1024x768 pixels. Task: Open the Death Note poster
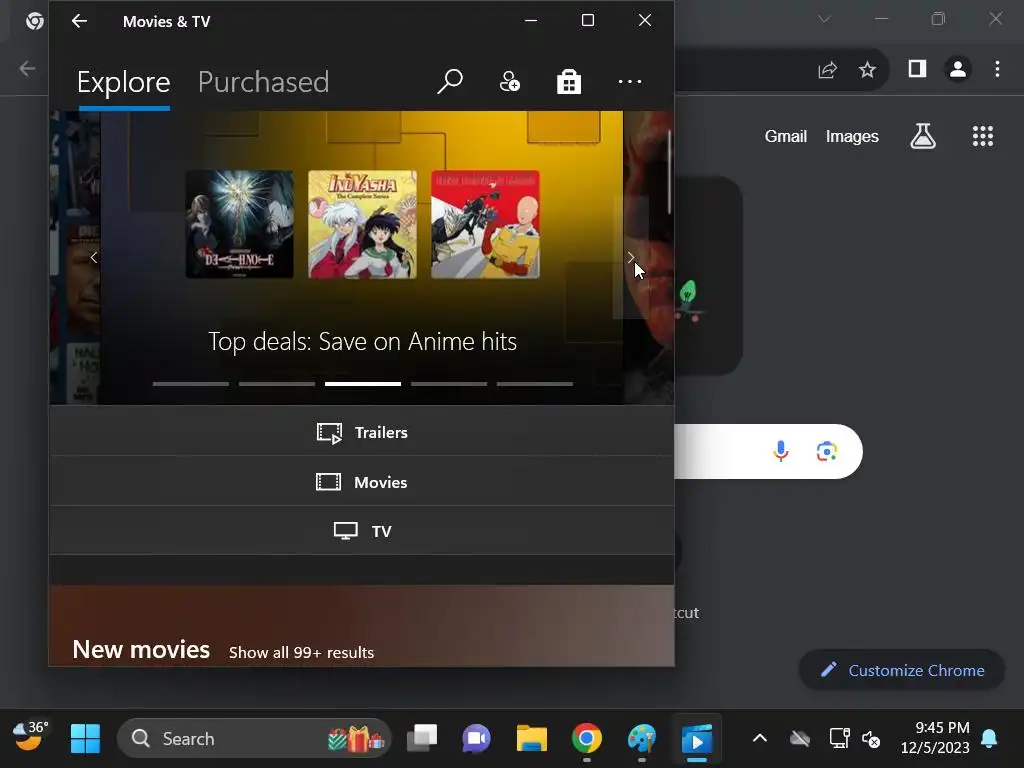239,225
